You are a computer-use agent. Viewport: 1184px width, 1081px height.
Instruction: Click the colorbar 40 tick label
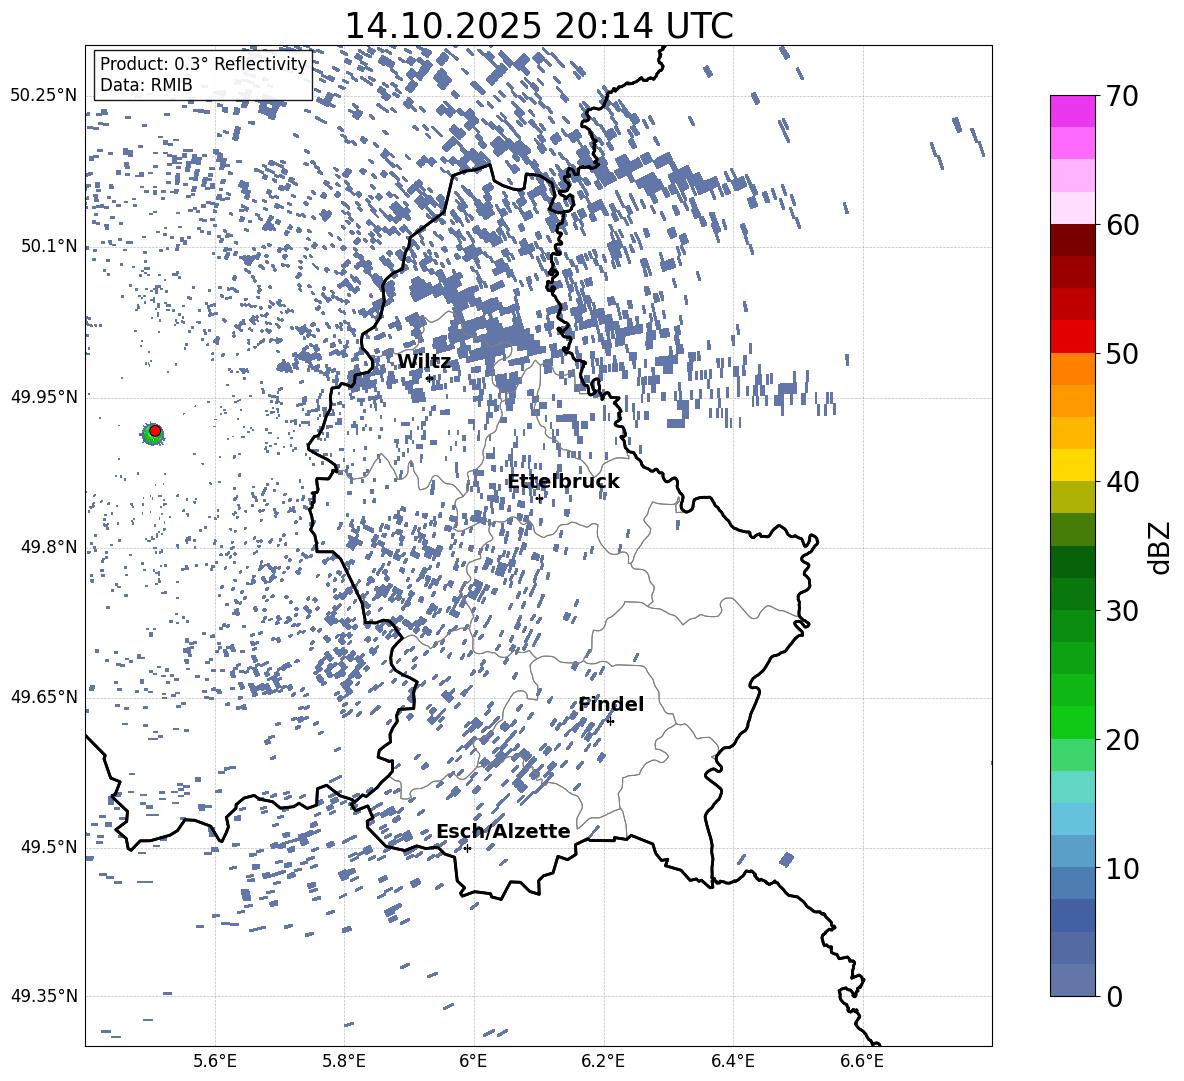(1122, 482)
